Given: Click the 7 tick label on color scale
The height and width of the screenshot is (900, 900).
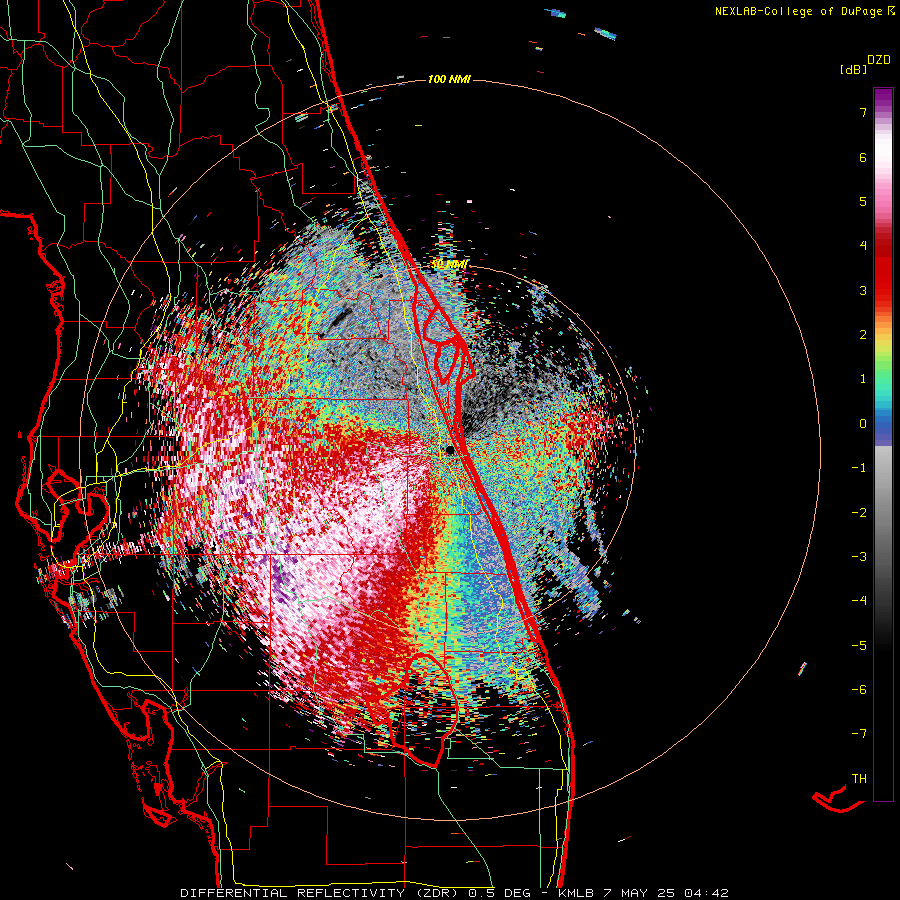Looking at the screenshot, I should (863, 112).
